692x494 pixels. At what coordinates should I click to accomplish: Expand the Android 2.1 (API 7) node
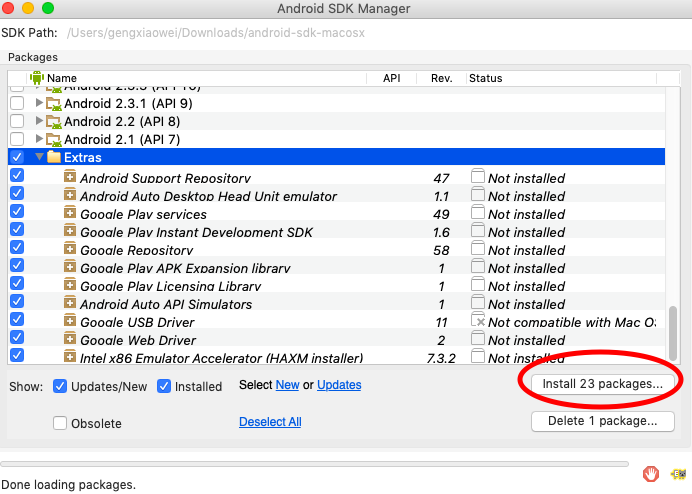tap(39, 139)
